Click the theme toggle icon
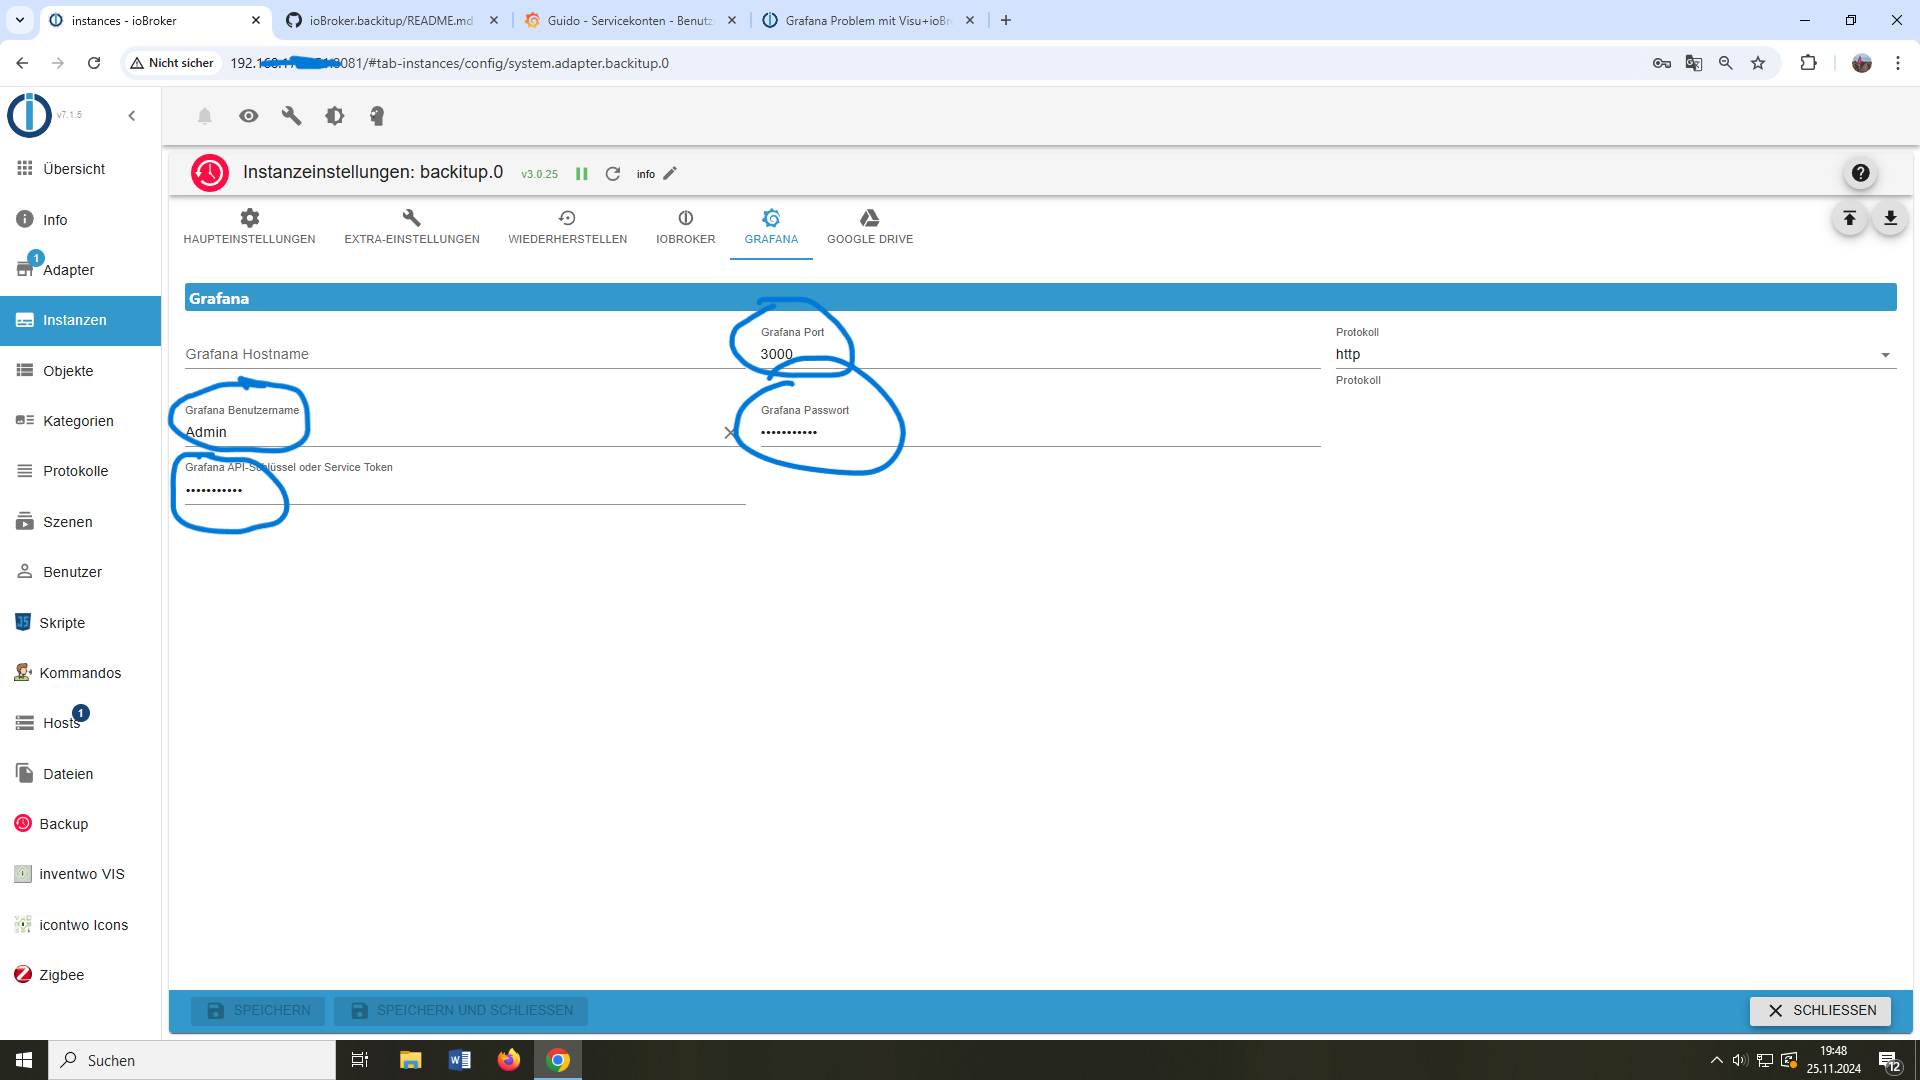The image size is (1920, 1080). click(334, 116)
